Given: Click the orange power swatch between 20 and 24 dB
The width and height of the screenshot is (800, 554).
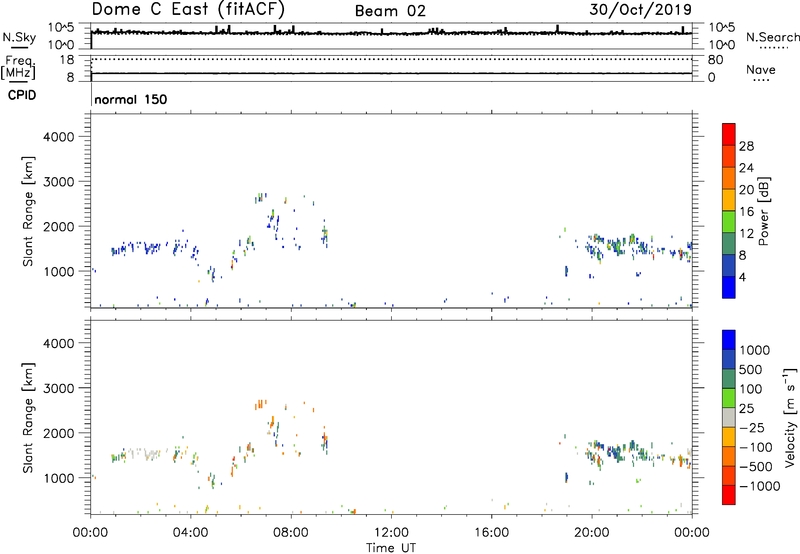Looking at the screenshot, I should tap(729, 178).
